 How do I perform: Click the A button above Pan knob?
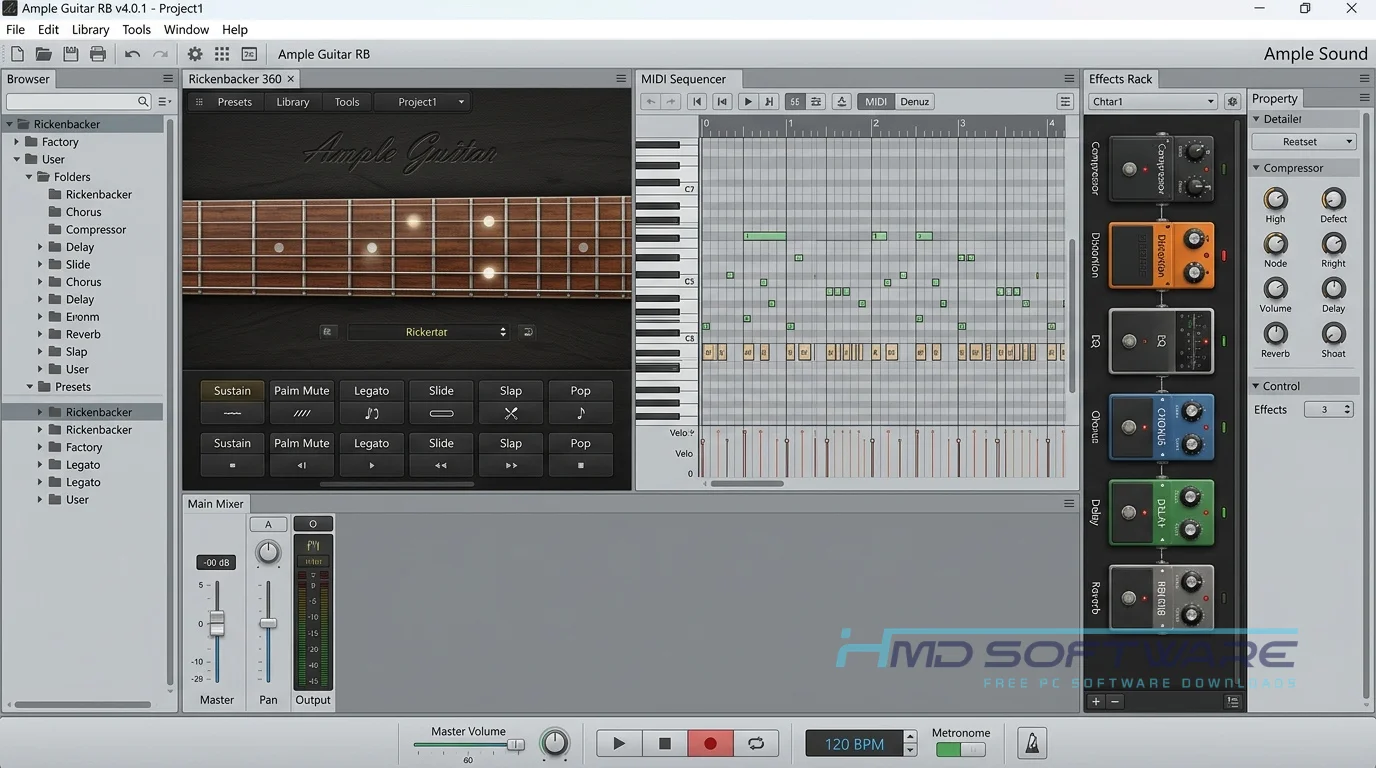coord(268,524)
